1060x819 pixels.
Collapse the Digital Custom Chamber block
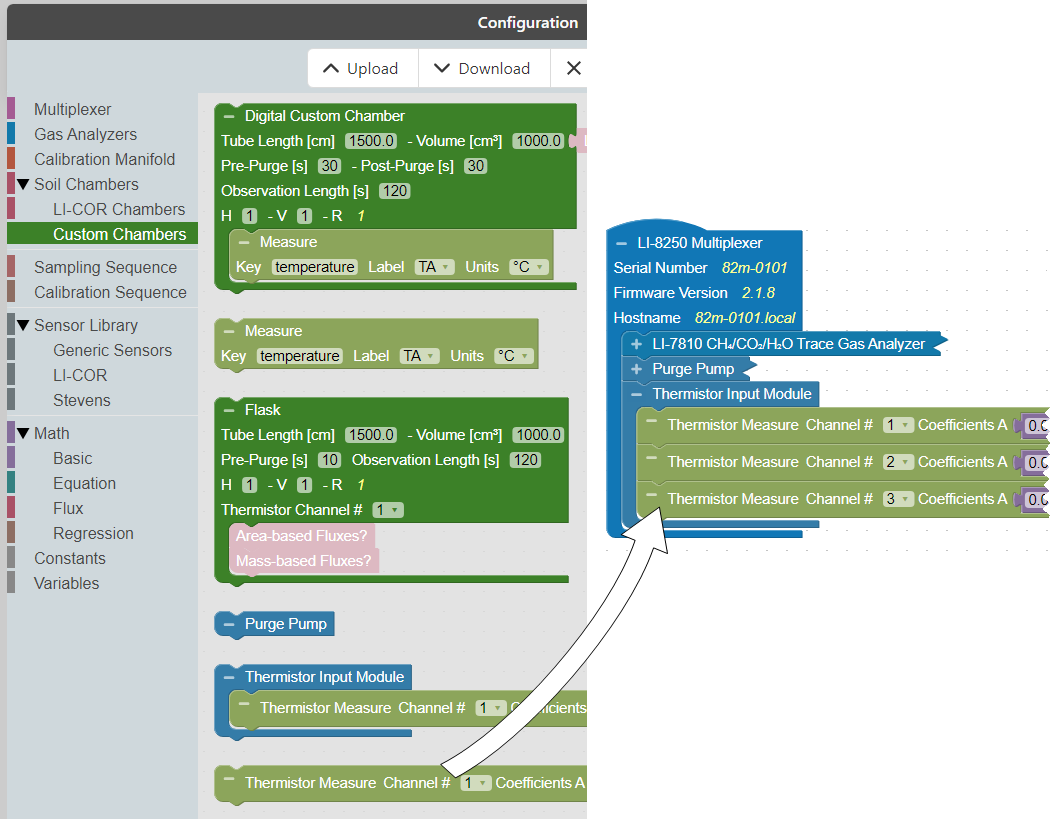229,116
